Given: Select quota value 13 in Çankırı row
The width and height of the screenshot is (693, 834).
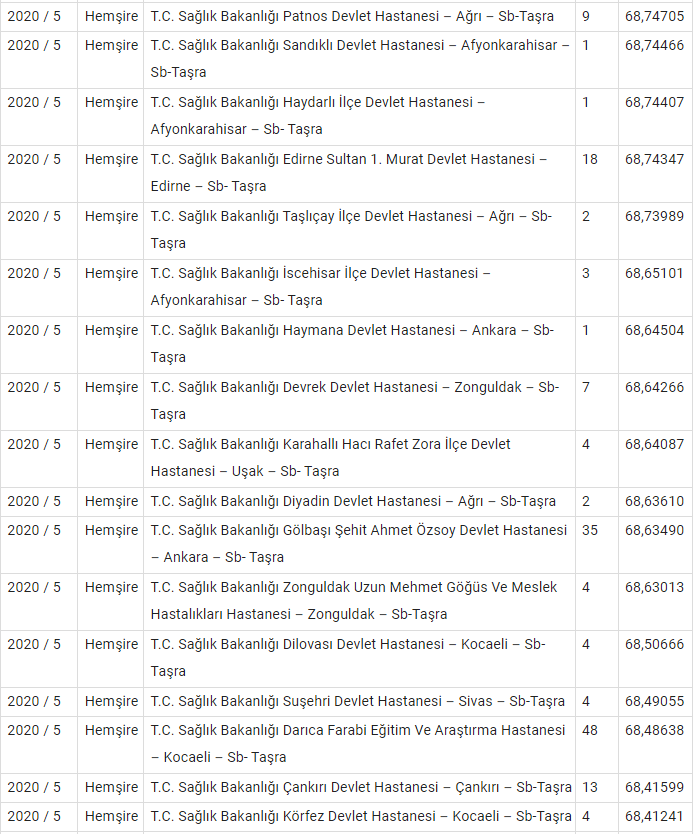Looking at the screenshot, I should coord(590,787).
